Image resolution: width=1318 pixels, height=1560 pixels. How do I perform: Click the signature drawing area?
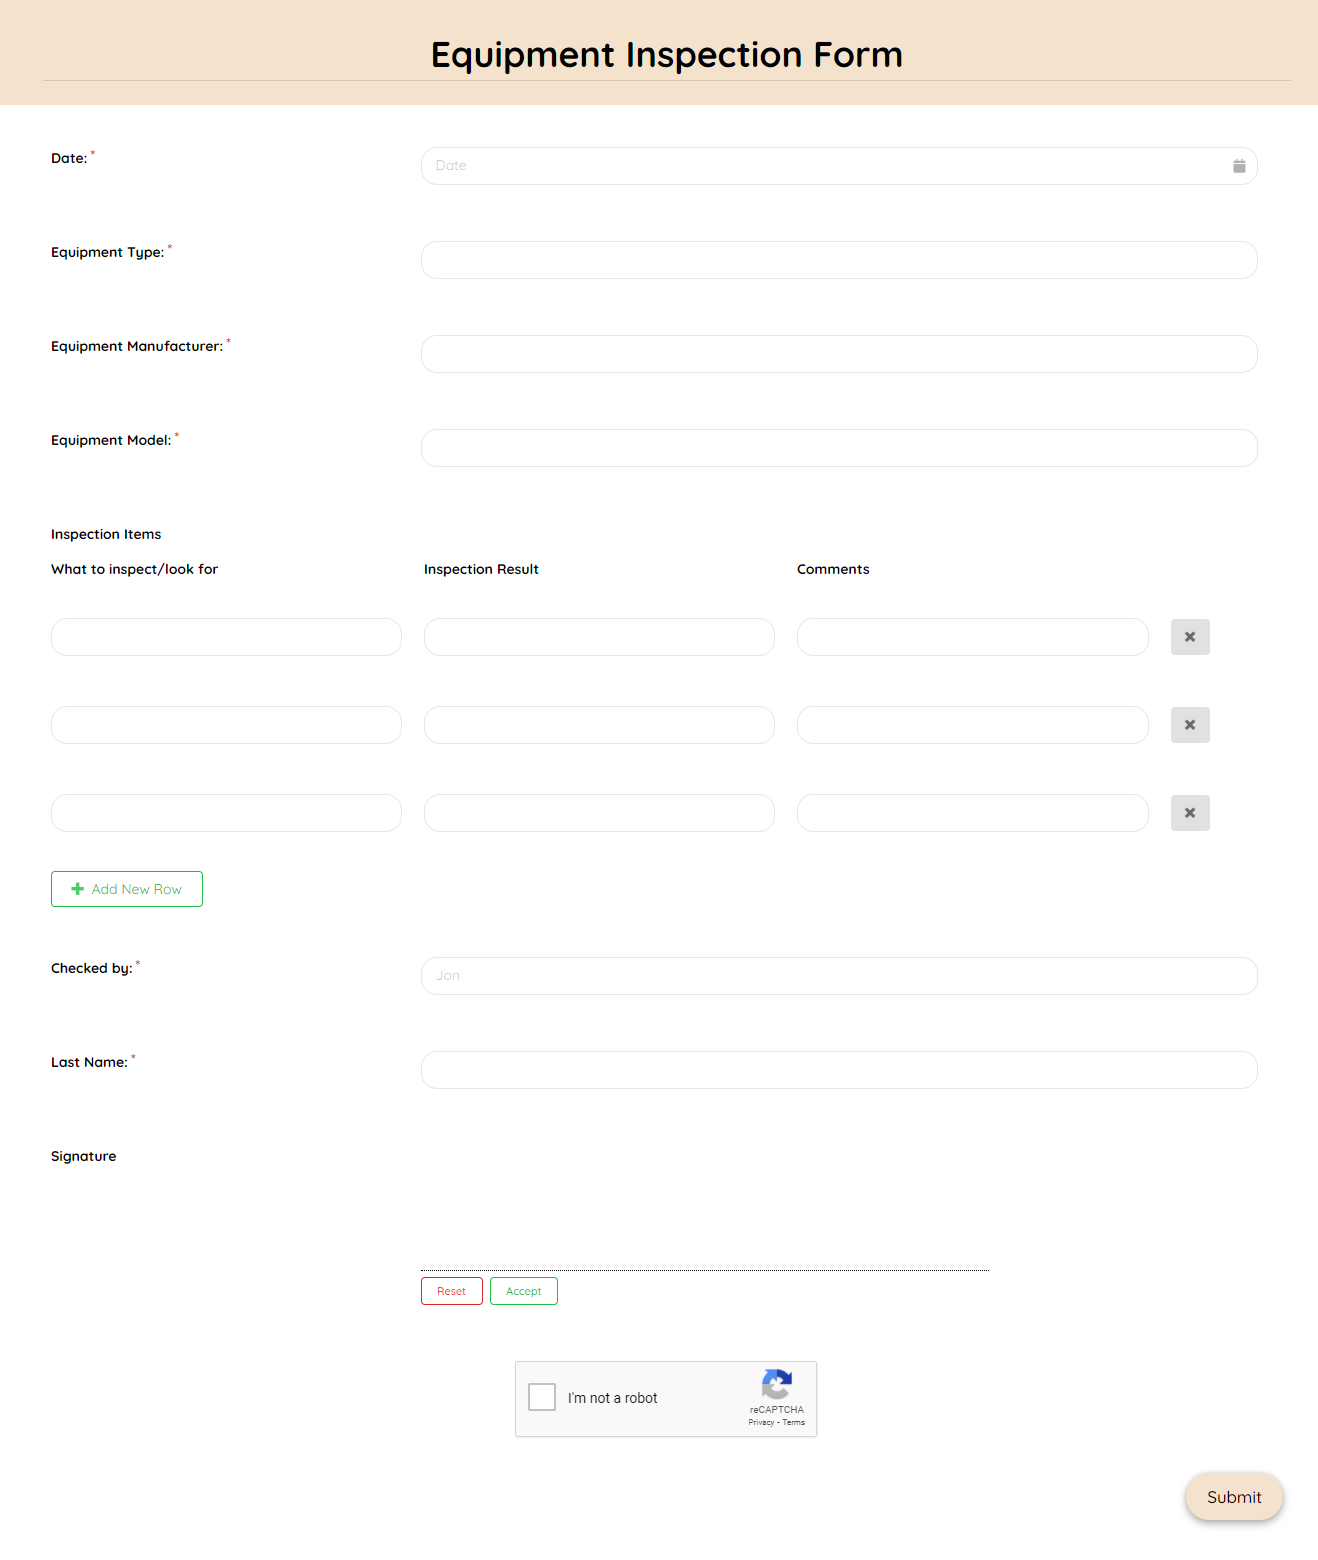point(705,1215)
